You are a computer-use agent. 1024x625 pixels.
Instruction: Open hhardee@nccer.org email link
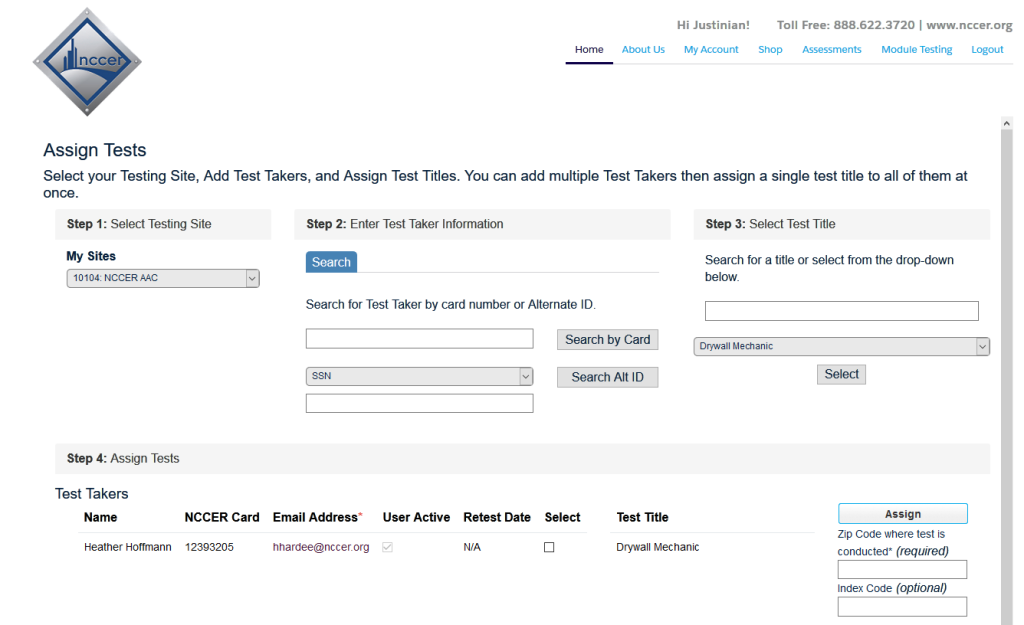(x=321, y=547)
